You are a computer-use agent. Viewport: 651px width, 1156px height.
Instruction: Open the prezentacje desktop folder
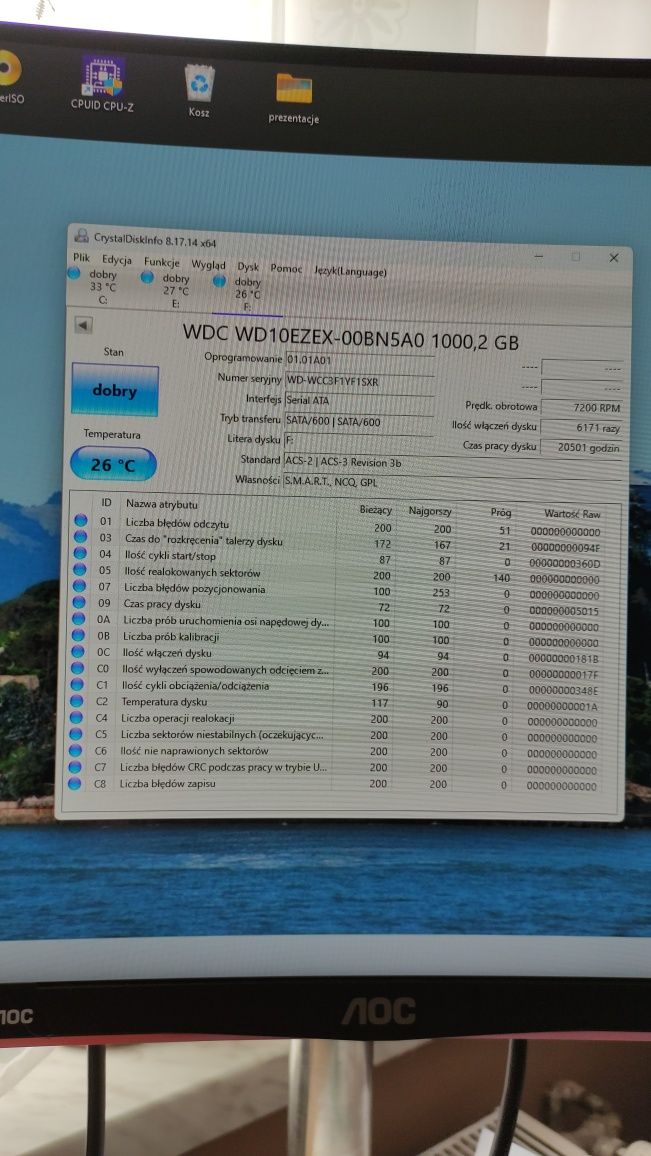tap(293, 98)
